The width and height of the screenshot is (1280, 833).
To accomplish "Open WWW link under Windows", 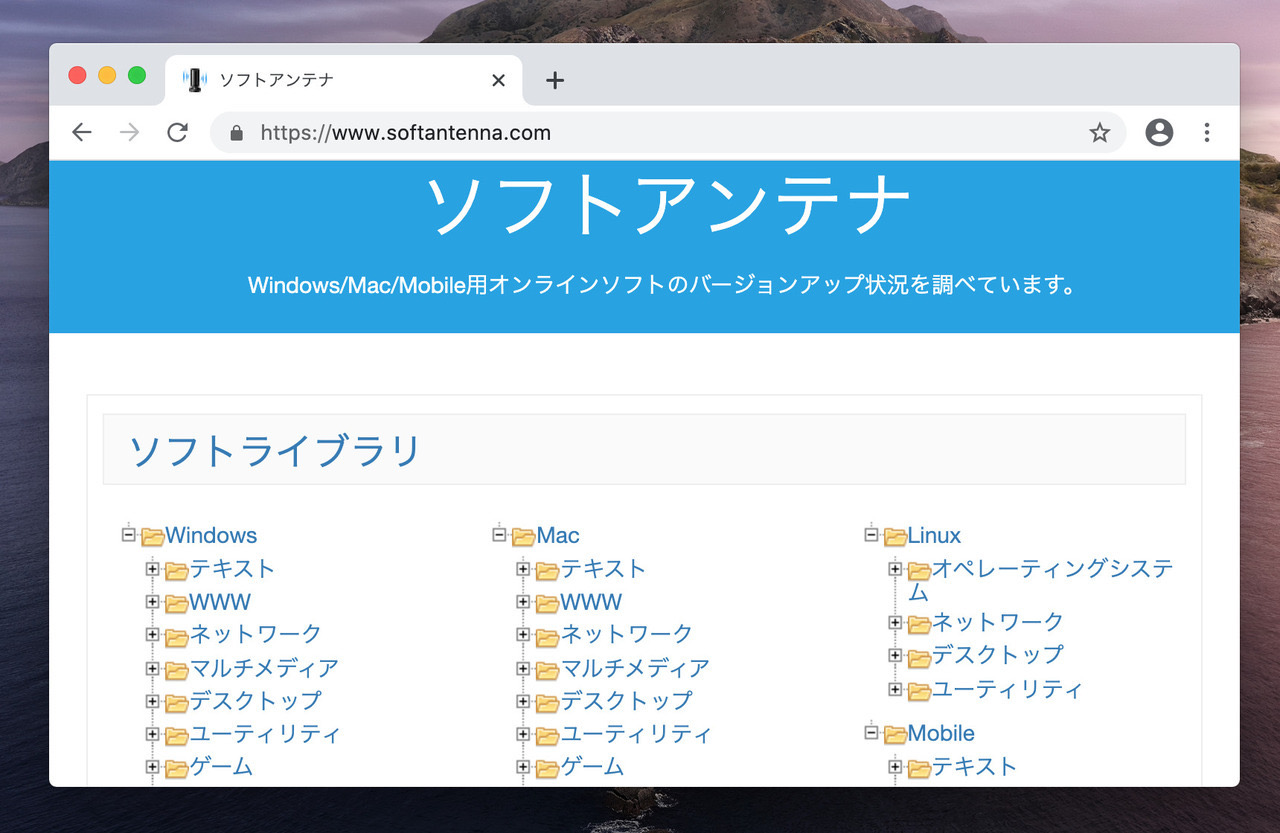I will [220, 602].
